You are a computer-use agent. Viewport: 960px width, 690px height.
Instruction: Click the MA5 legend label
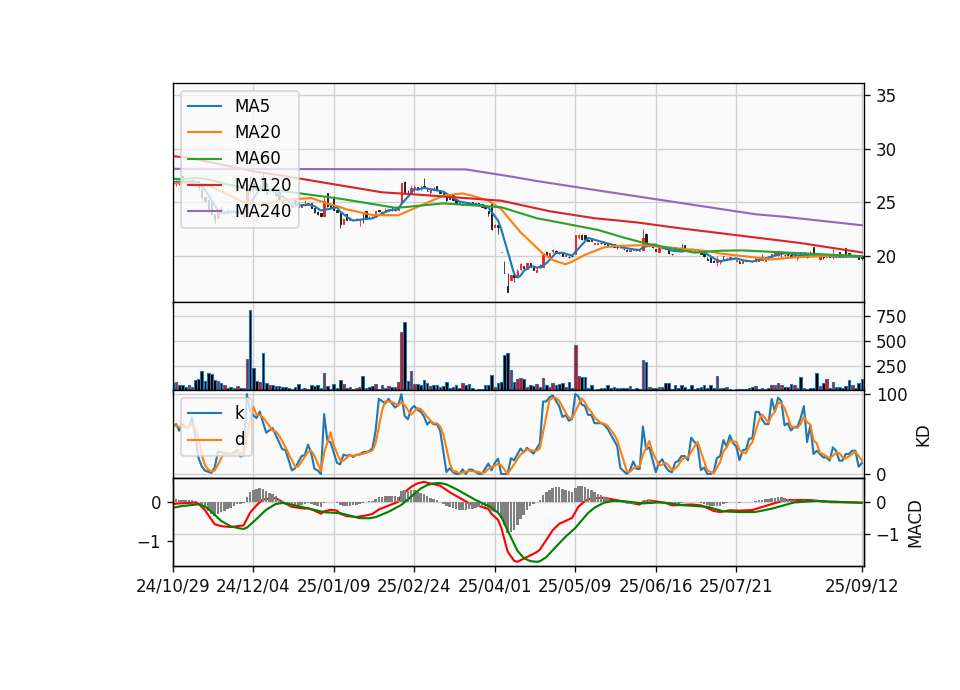[252, 106]
